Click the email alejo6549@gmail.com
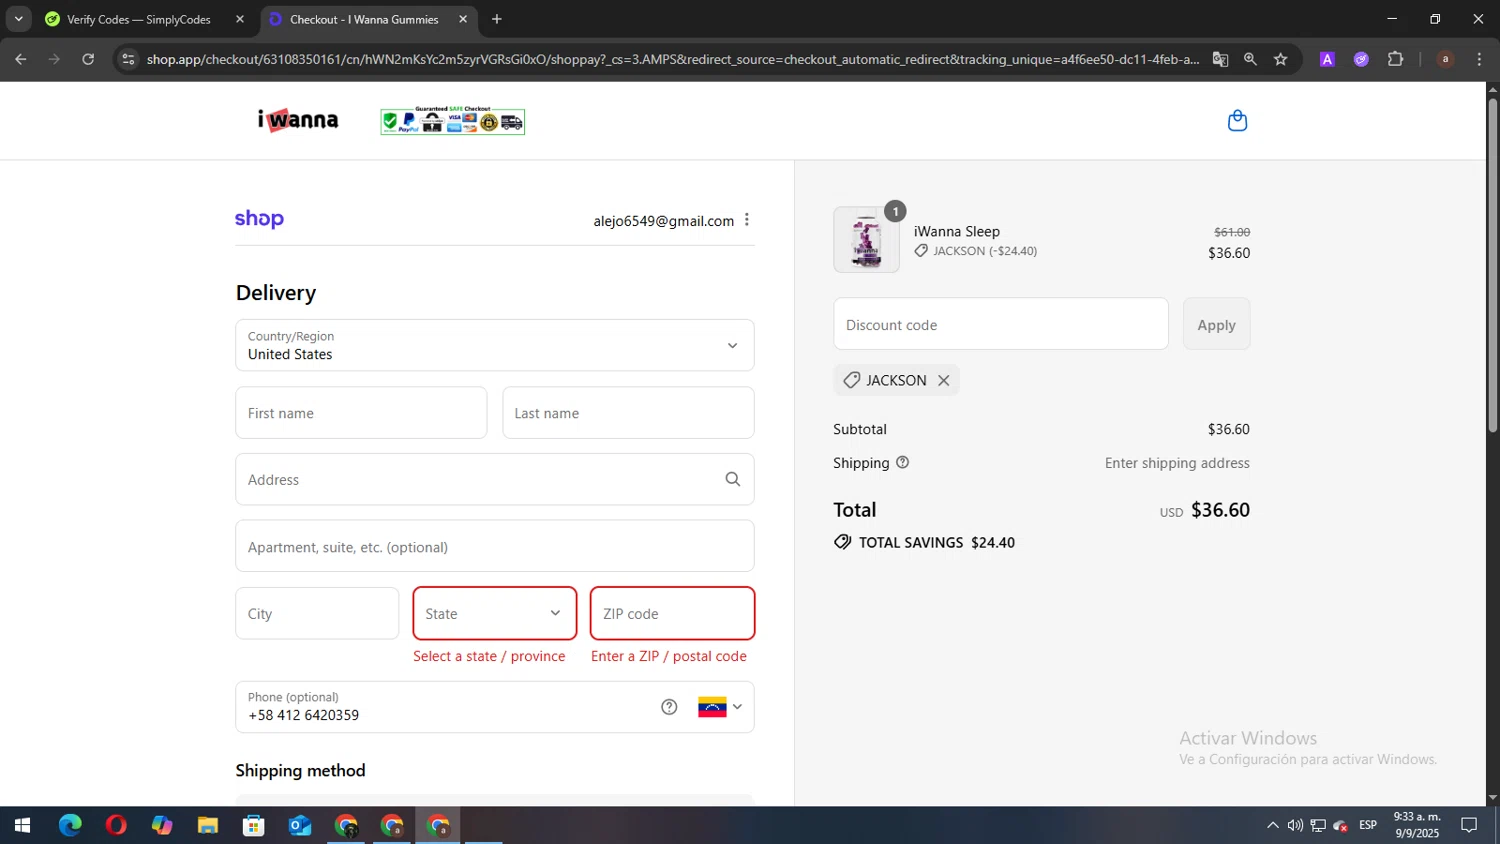 pos(664,221)
